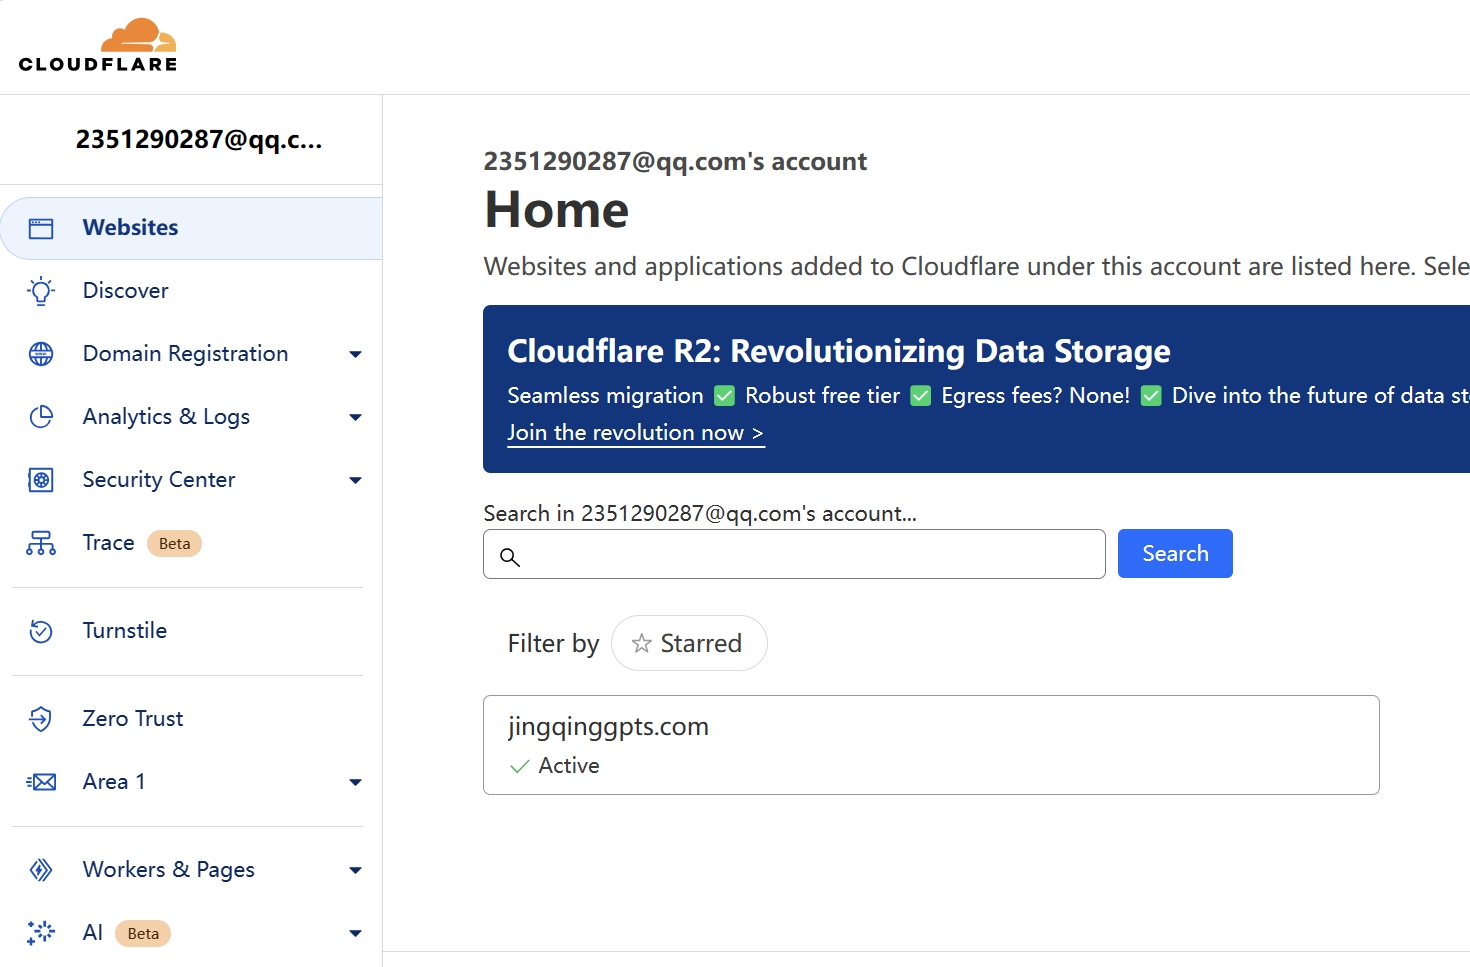Click the Zero Trust shield arrow icon
The height and width of the screenshot is (967, 1470).
(41, 719)
